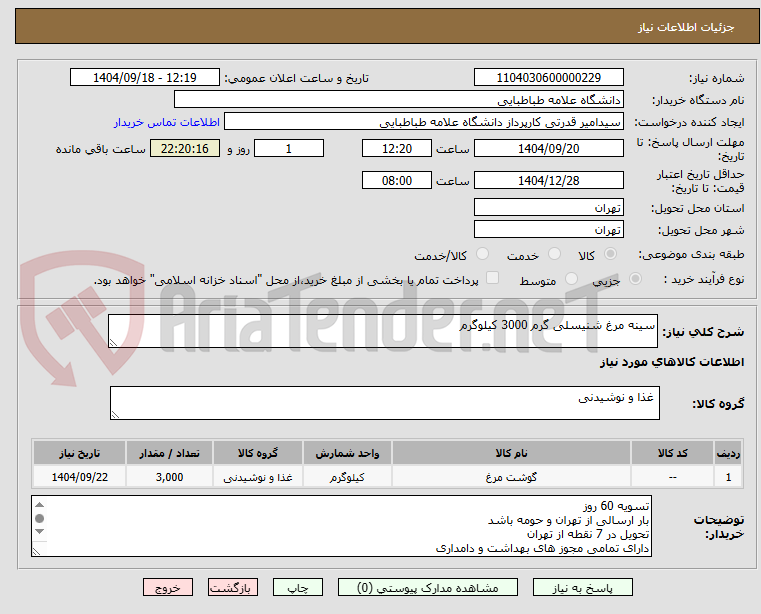Click the price validity date 1404/12/28 field
The image size is (761, 614).
pyautogui.click(x=548, y=180)
